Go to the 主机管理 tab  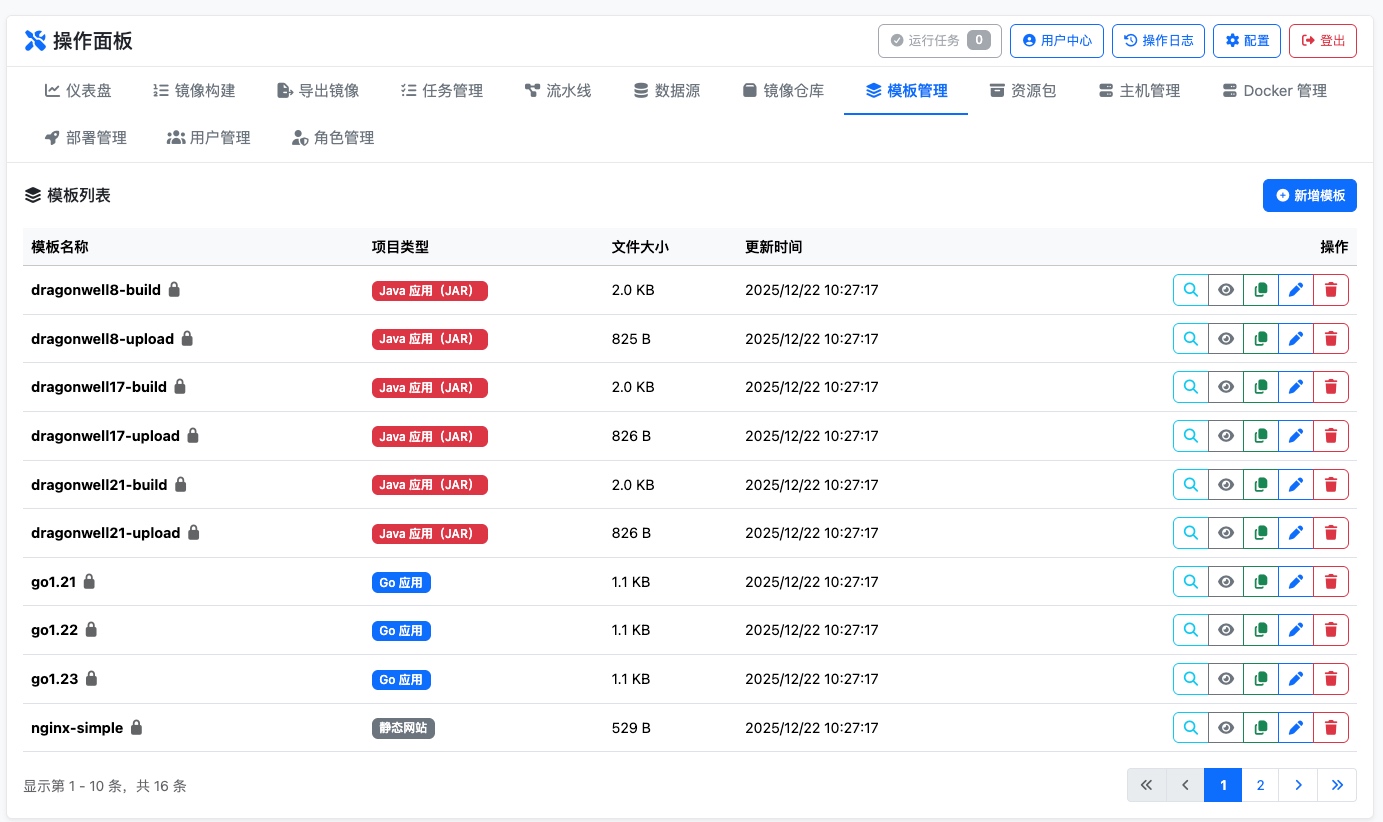tap(1139, 91)
